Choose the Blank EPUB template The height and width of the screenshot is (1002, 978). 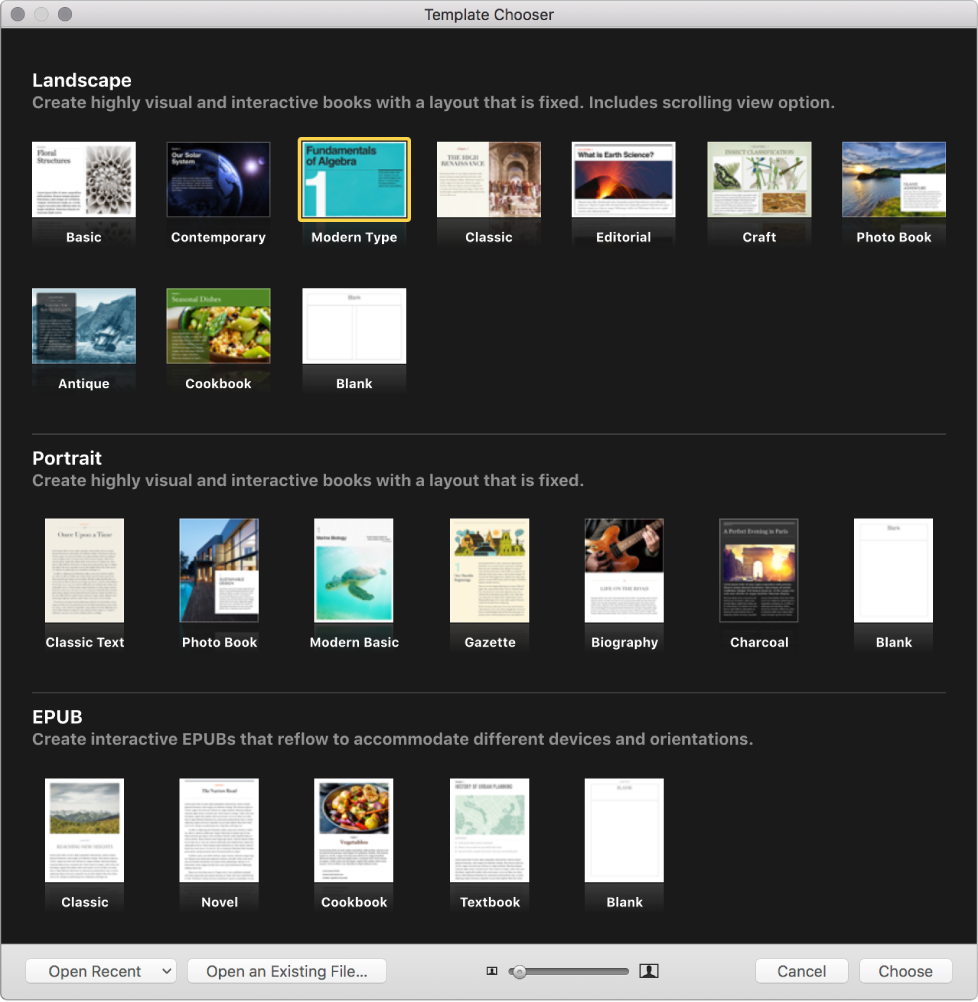pyautogui.click(x=625, y=830)
